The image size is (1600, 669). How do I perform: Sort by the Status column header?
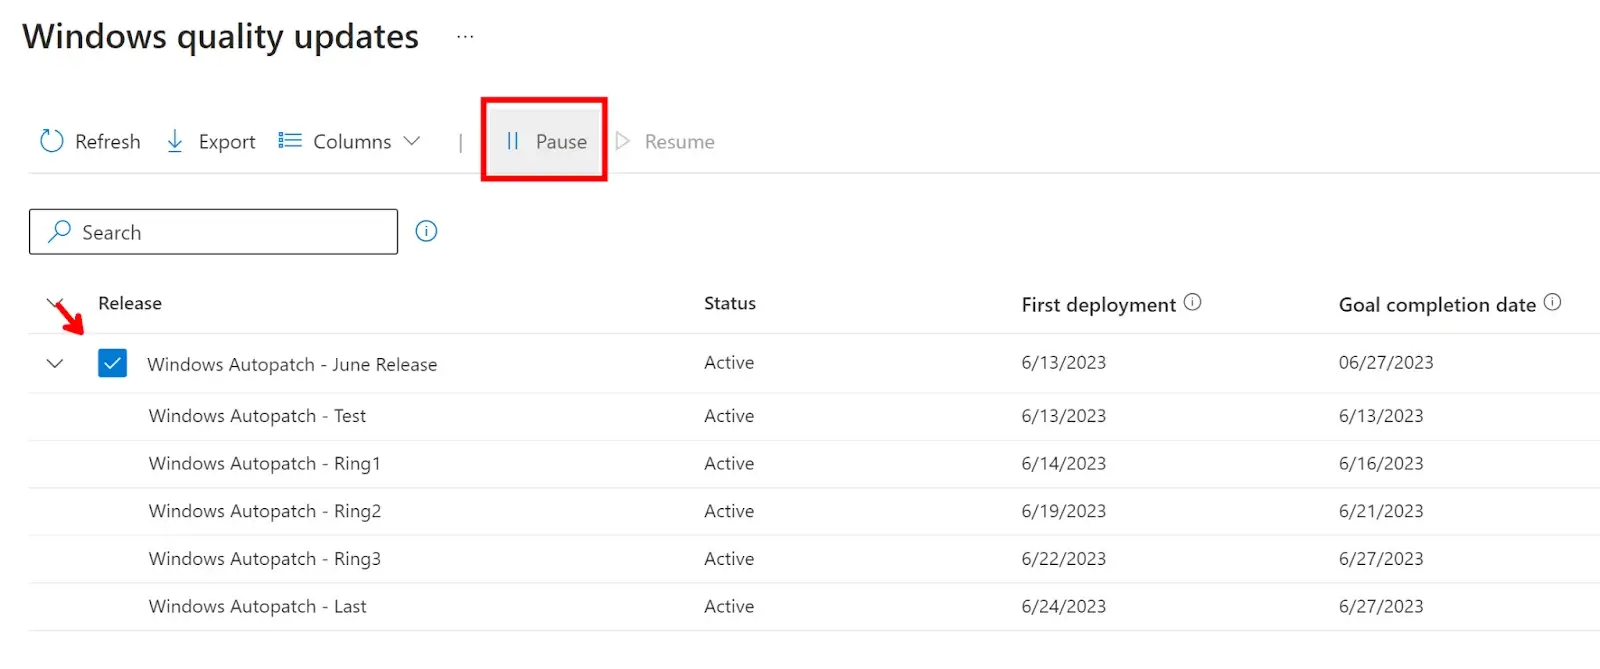coord(730,303)
